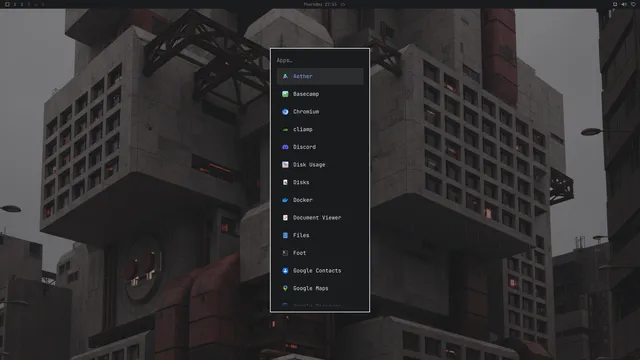Open the Disks utility

320,182
